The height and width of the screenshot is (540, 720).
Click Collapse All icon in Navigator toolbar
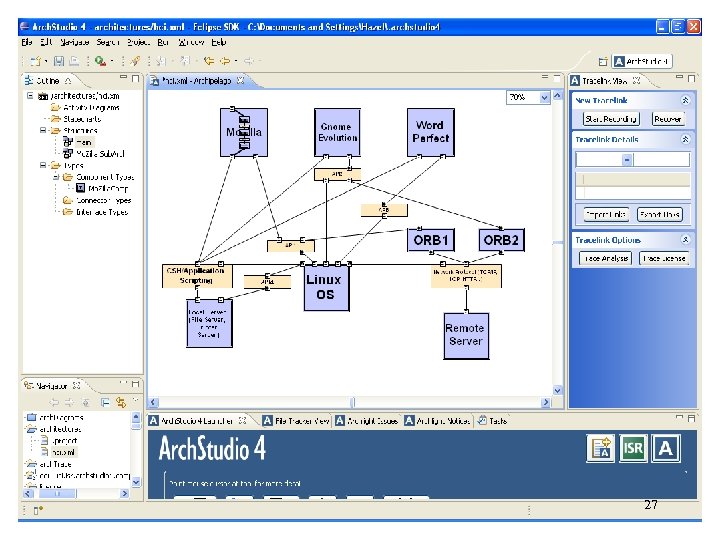[105, 403]
